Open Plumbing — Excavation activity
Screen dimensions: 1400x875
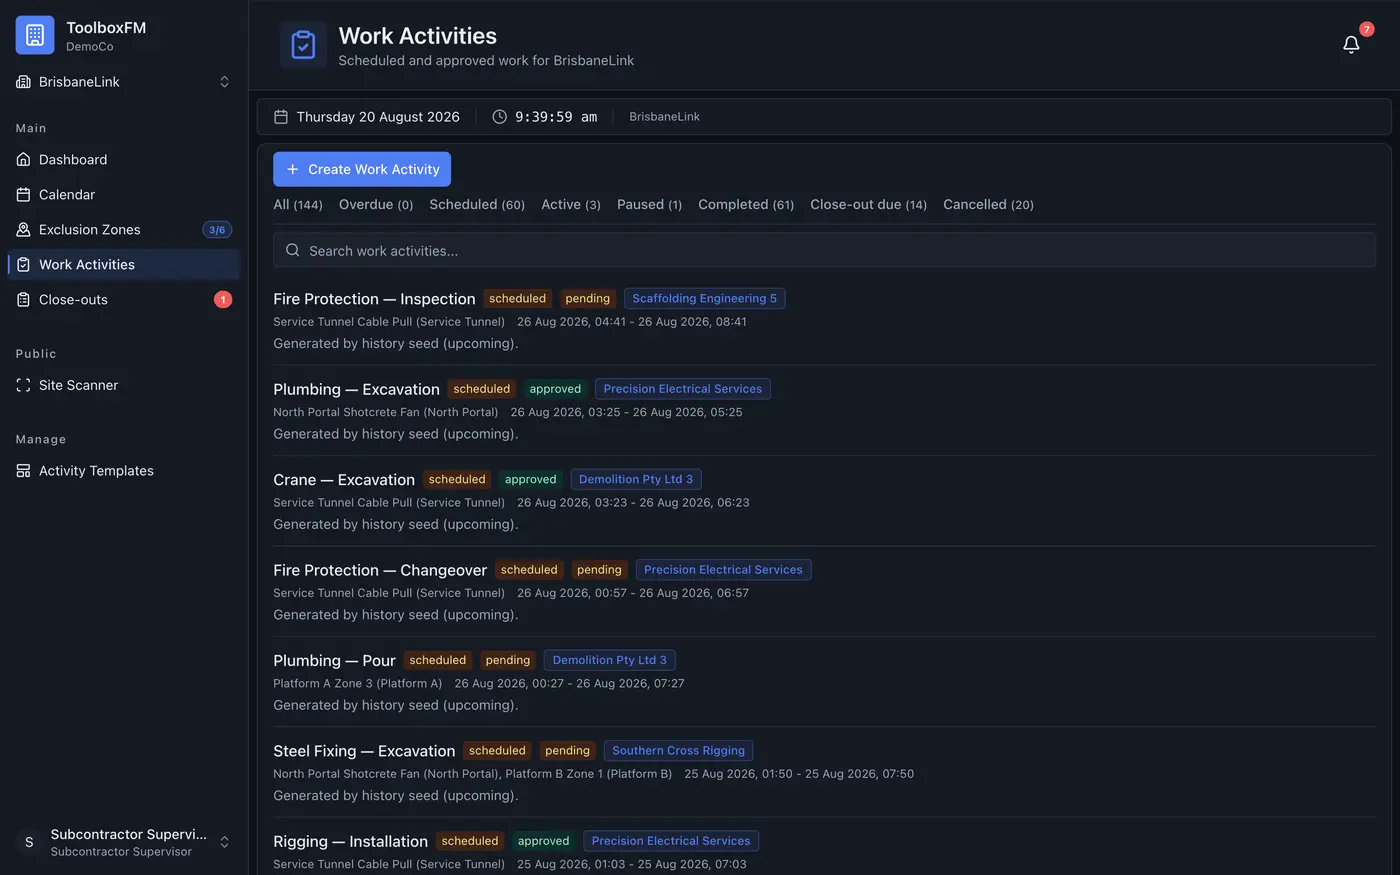(x=356, y=389)
